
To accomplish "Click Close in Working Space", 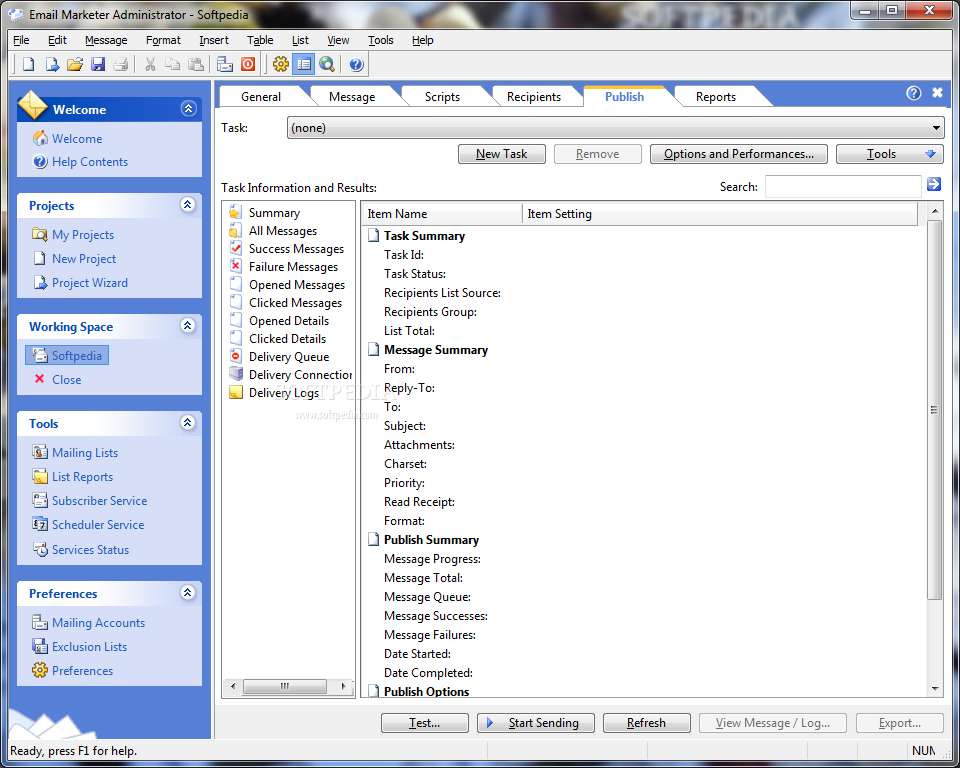I will click(x=66, y=379).
